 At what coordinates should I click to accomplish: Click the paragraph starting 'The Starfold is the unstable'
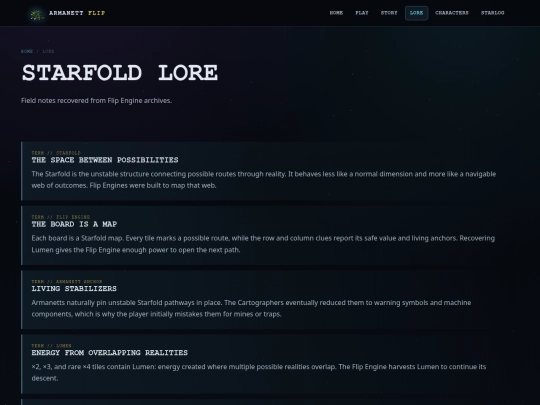pos(264,180)
